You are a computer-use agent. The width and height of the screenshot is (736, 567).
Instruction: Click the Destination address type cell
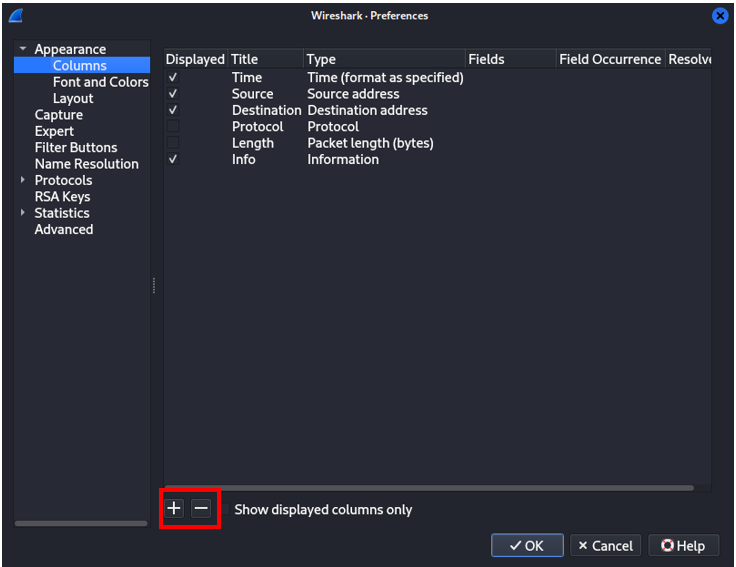tap(367, 110)
